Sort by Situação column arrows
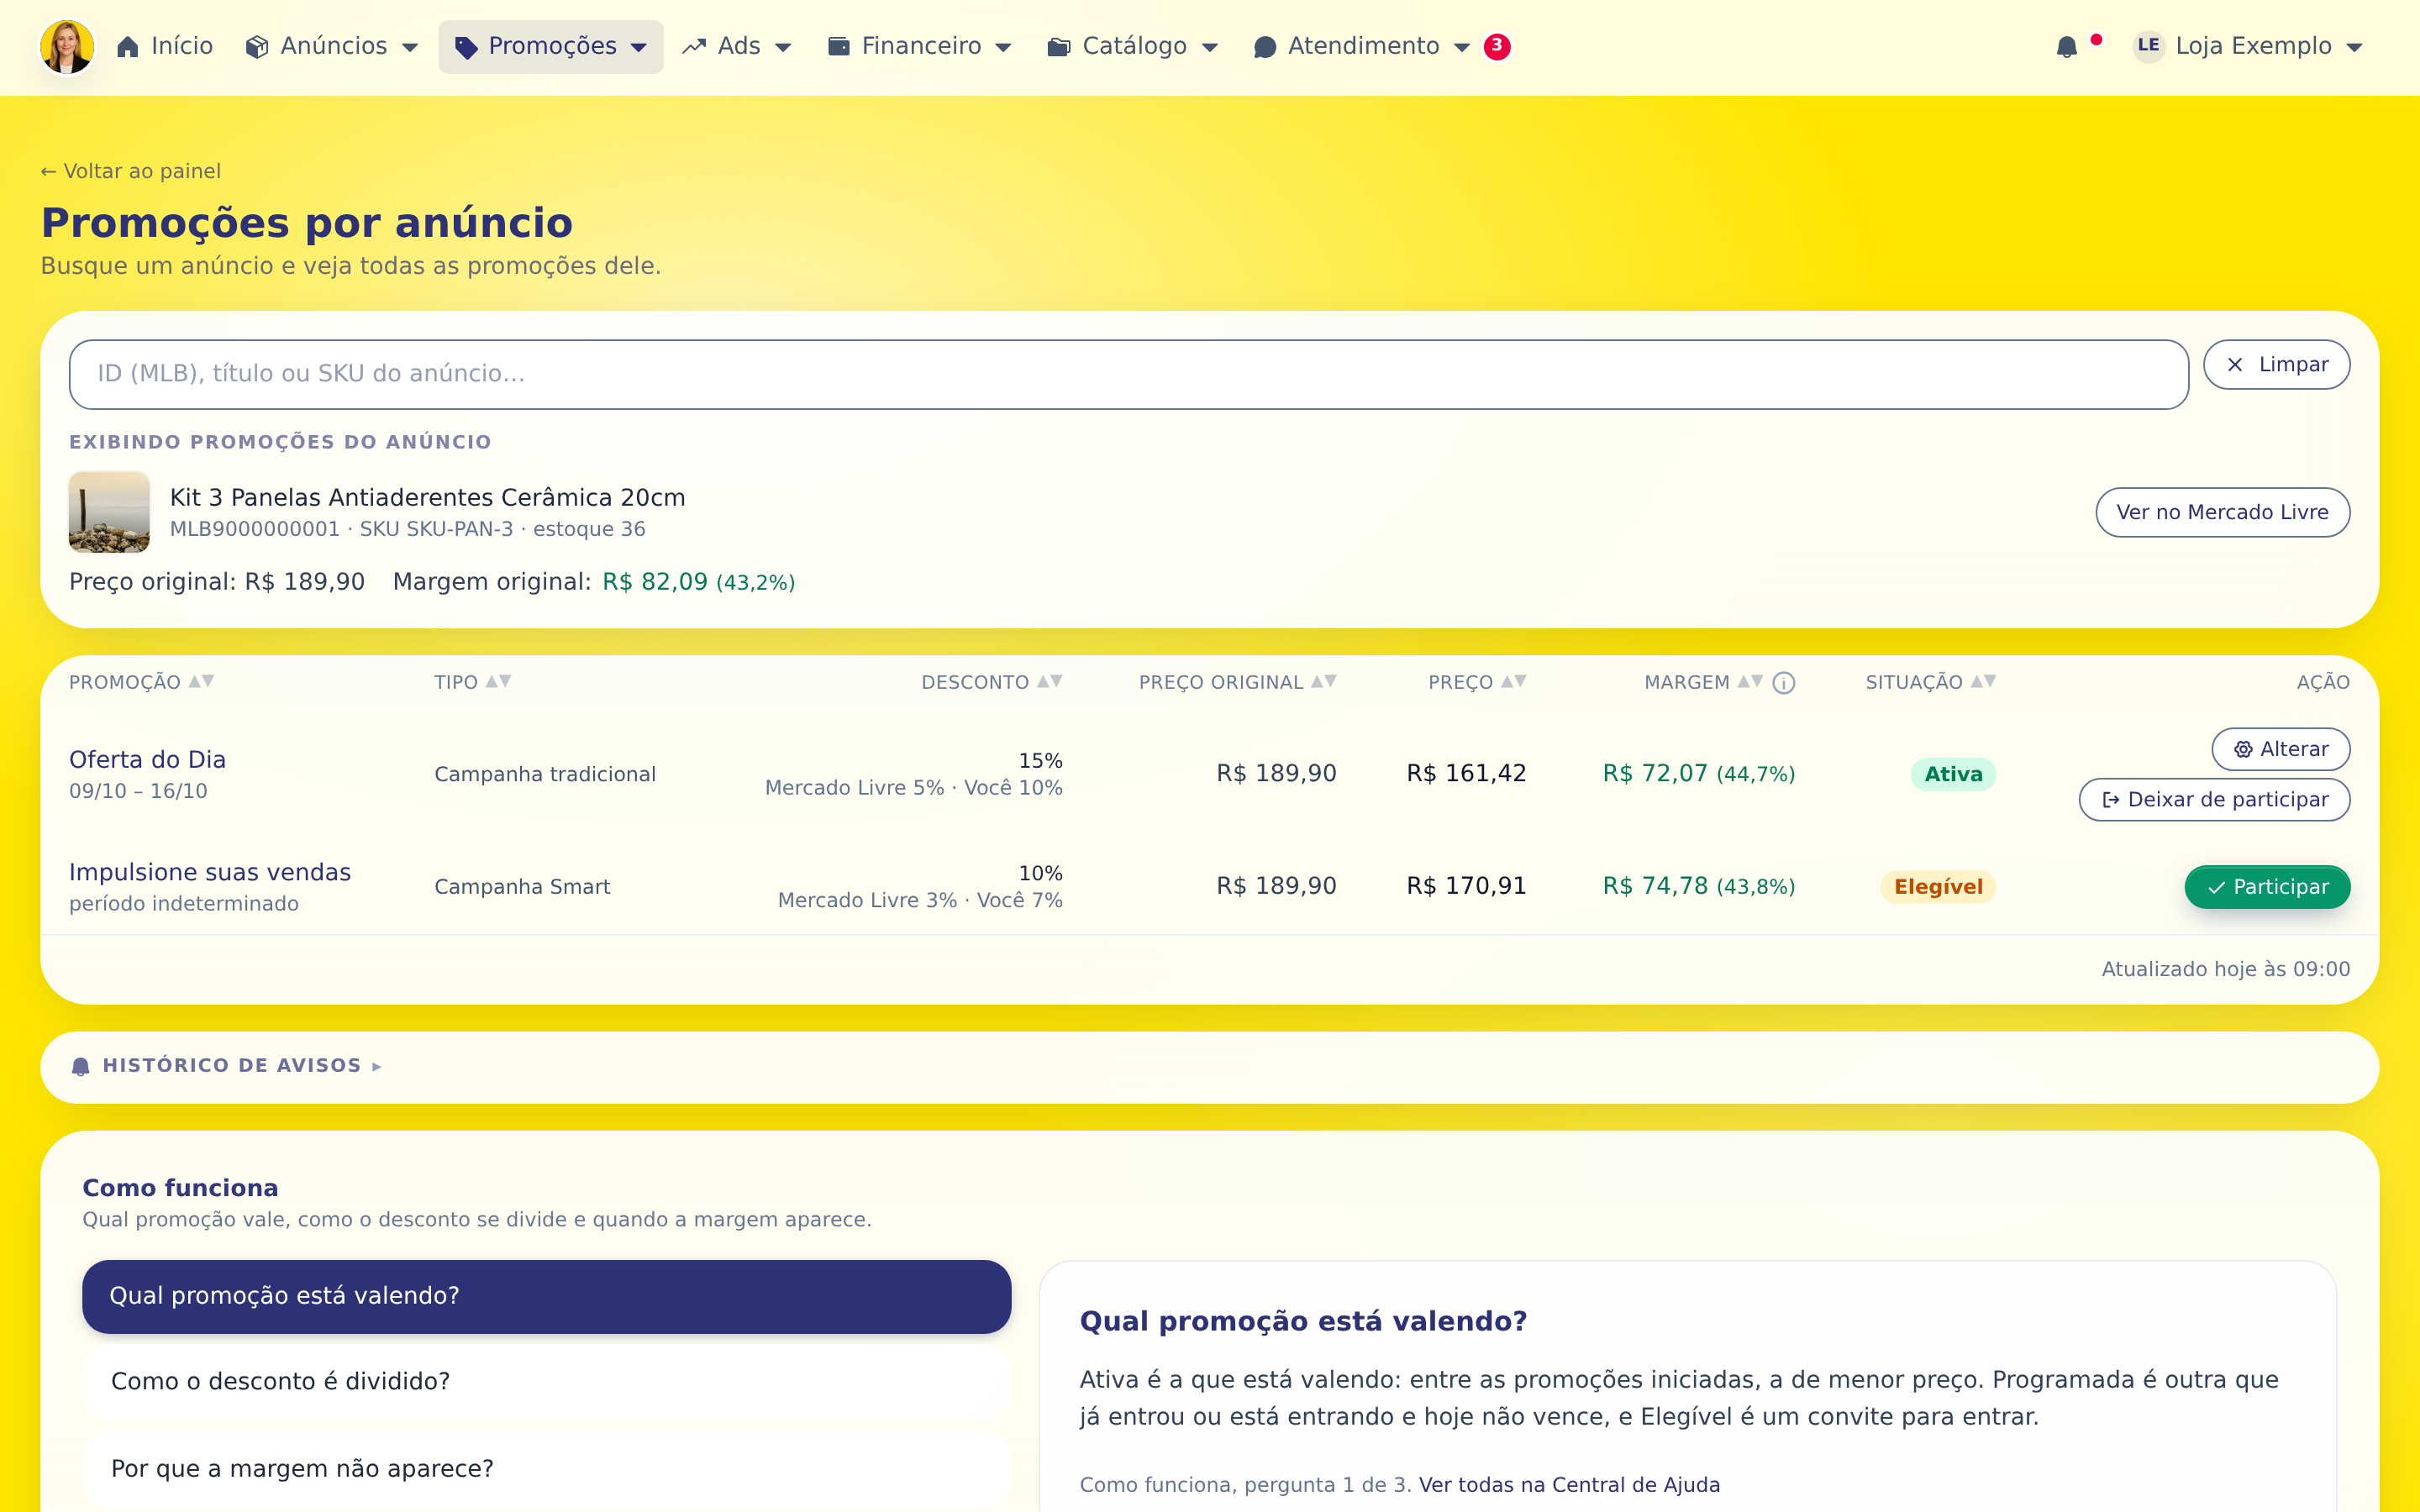The width and height of the screenshot is (2420, 1512). click(x=1983, y=682)
